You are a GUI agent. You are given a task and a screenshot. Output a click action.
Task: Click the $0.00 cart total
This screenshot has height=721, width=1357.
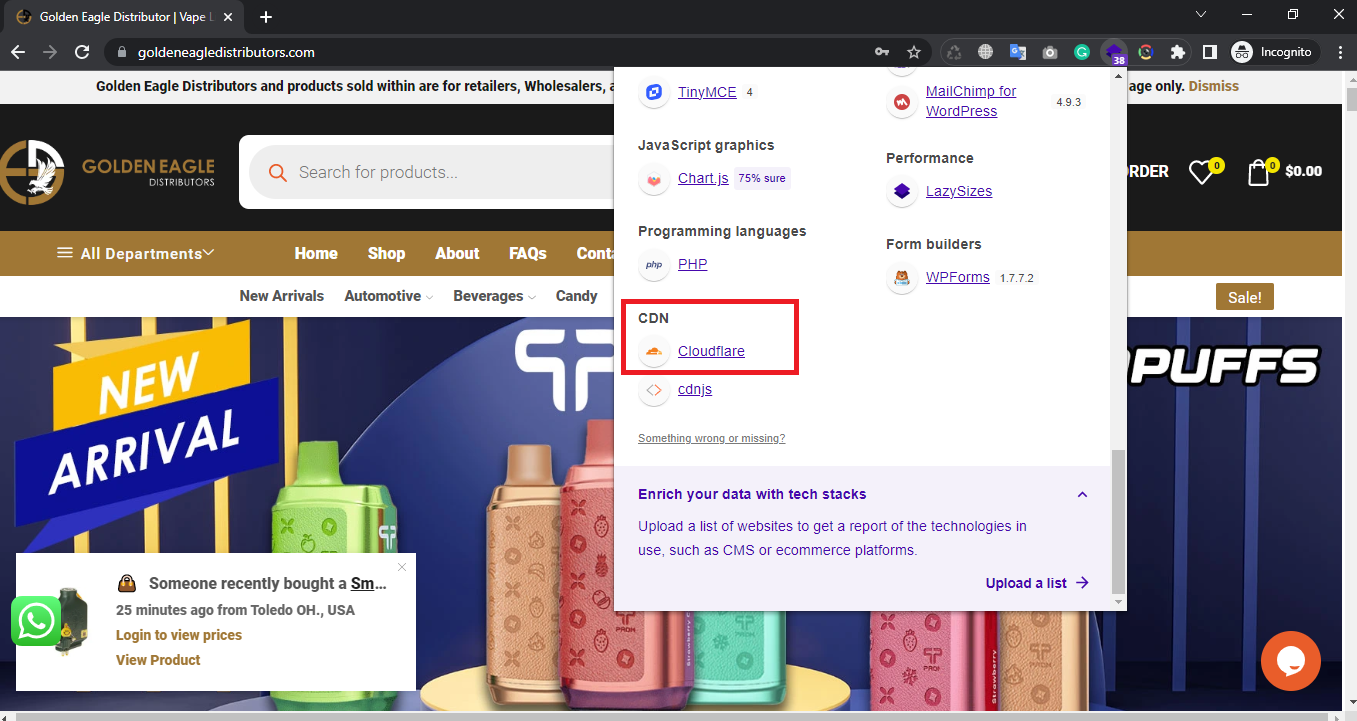tap(1303, 171)
